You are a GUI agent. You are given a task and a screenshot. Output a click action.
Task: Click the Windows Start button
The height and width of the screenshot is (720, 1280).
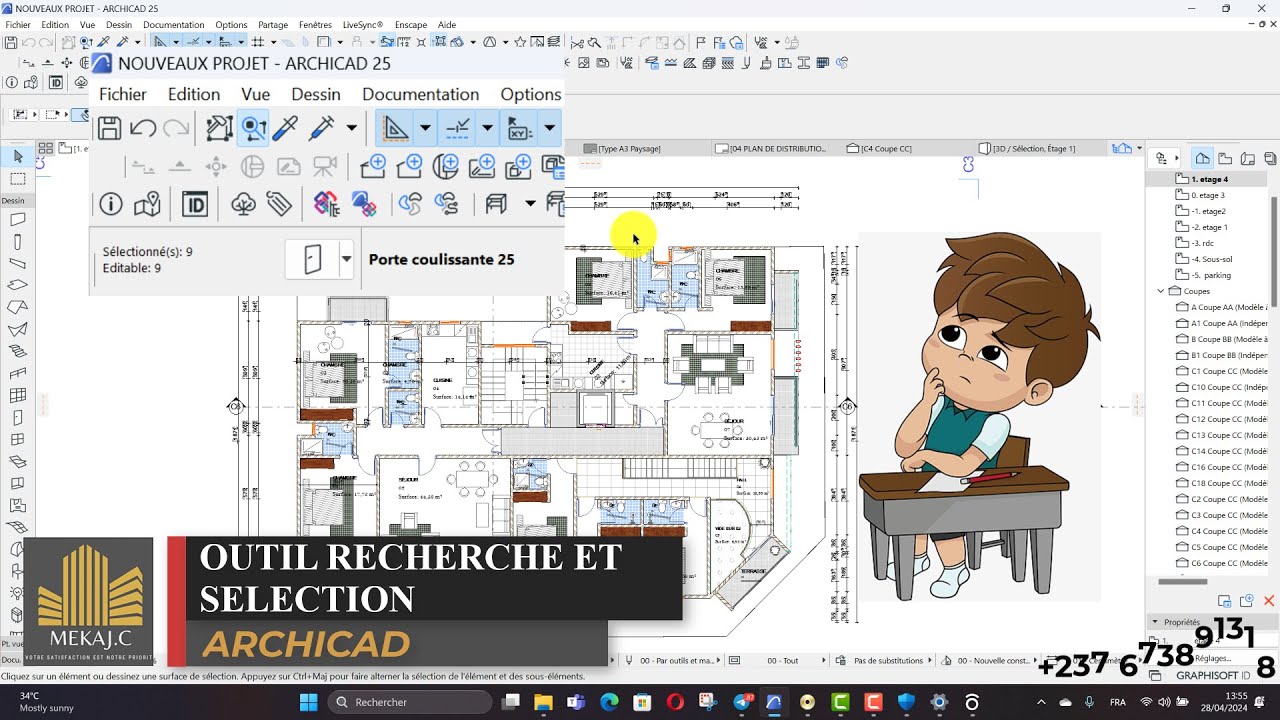(306, 702)
